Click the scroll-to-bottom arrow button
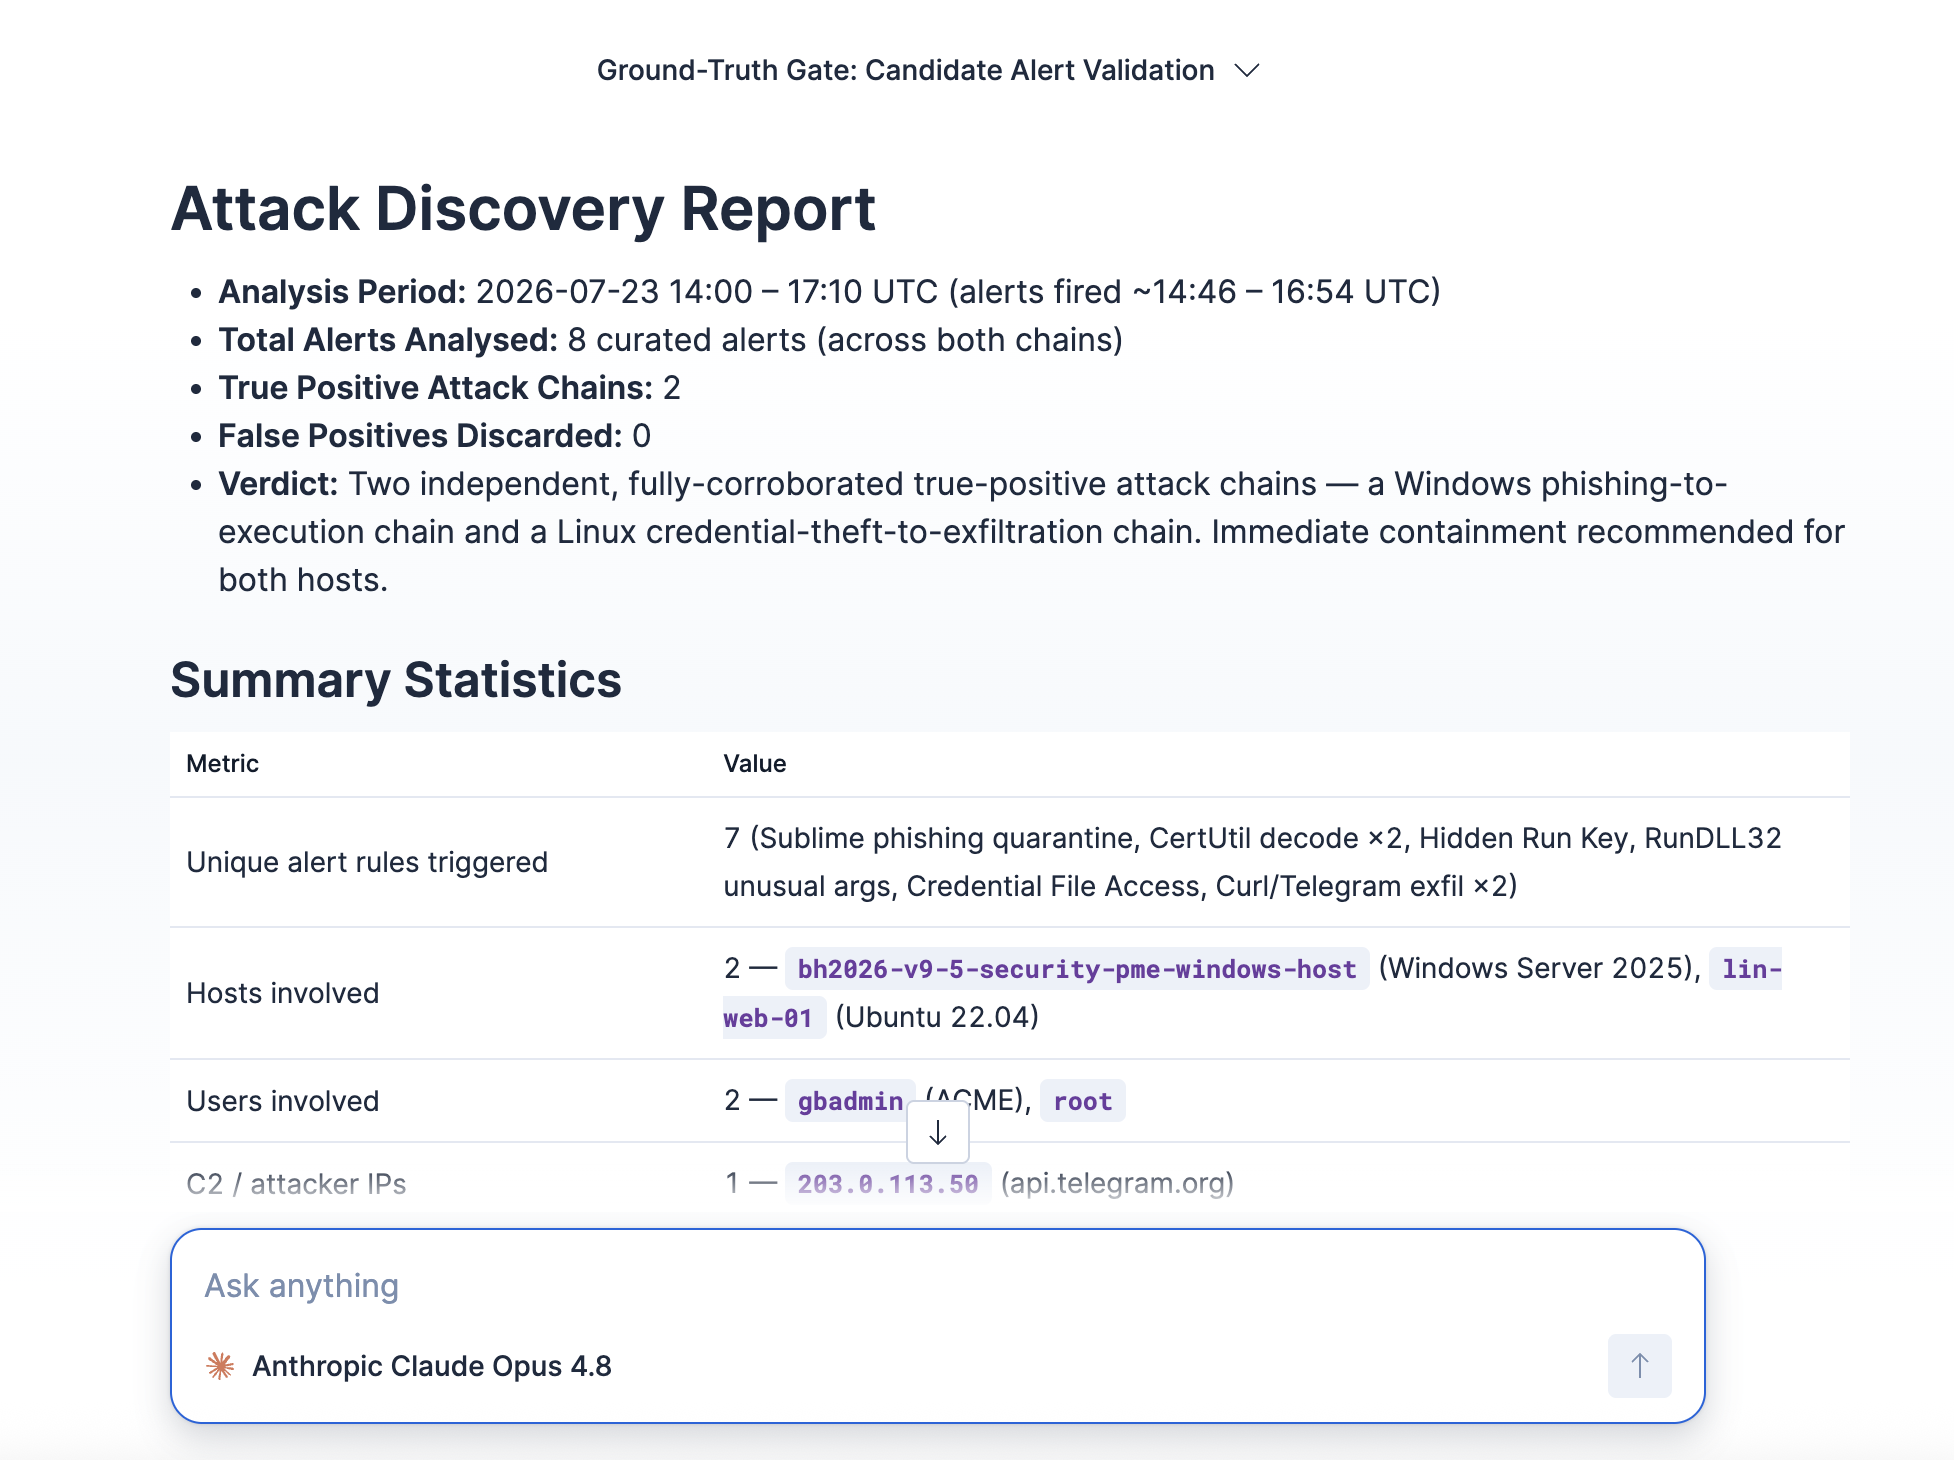The image size is (1954, 1460). pyautogui.click(x=938, y=1133)
